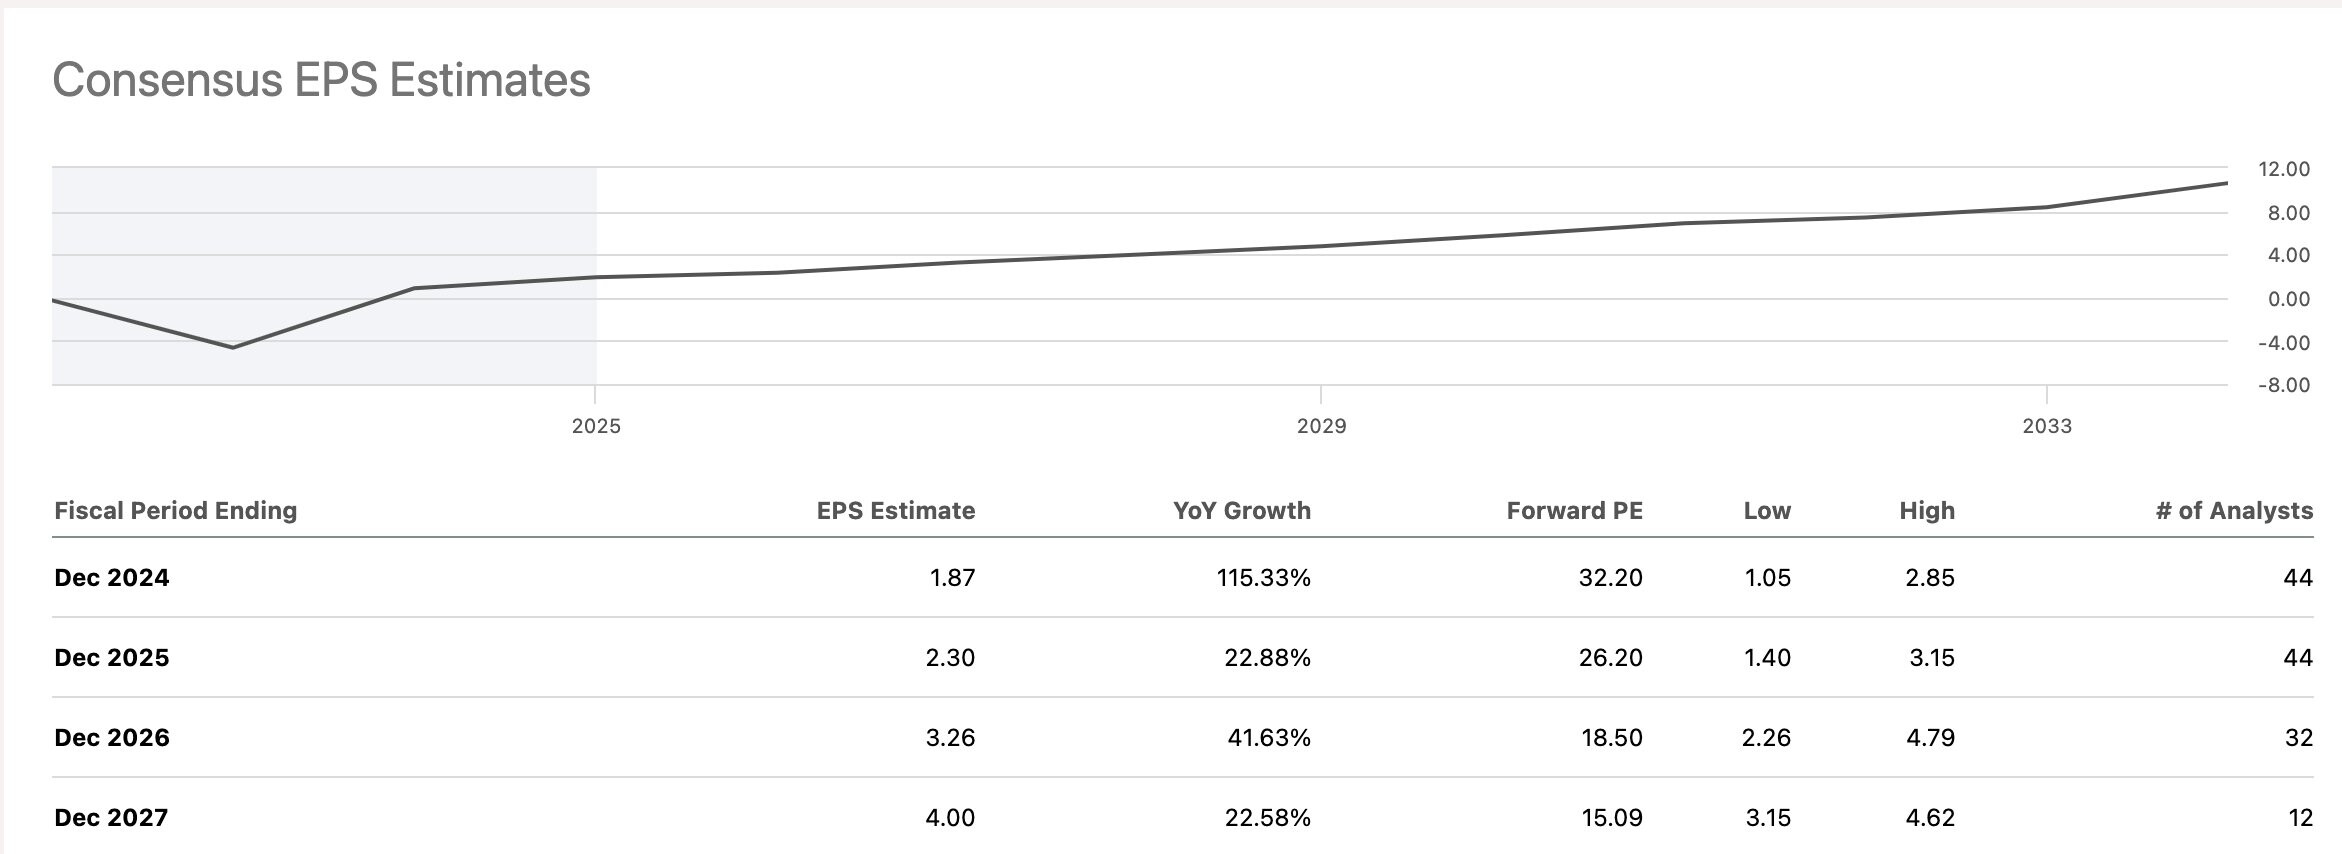Screen dimensions: 2342x854
Task: Open the Dec 2026 fiscal period row
Action: (x=112, y=738)
